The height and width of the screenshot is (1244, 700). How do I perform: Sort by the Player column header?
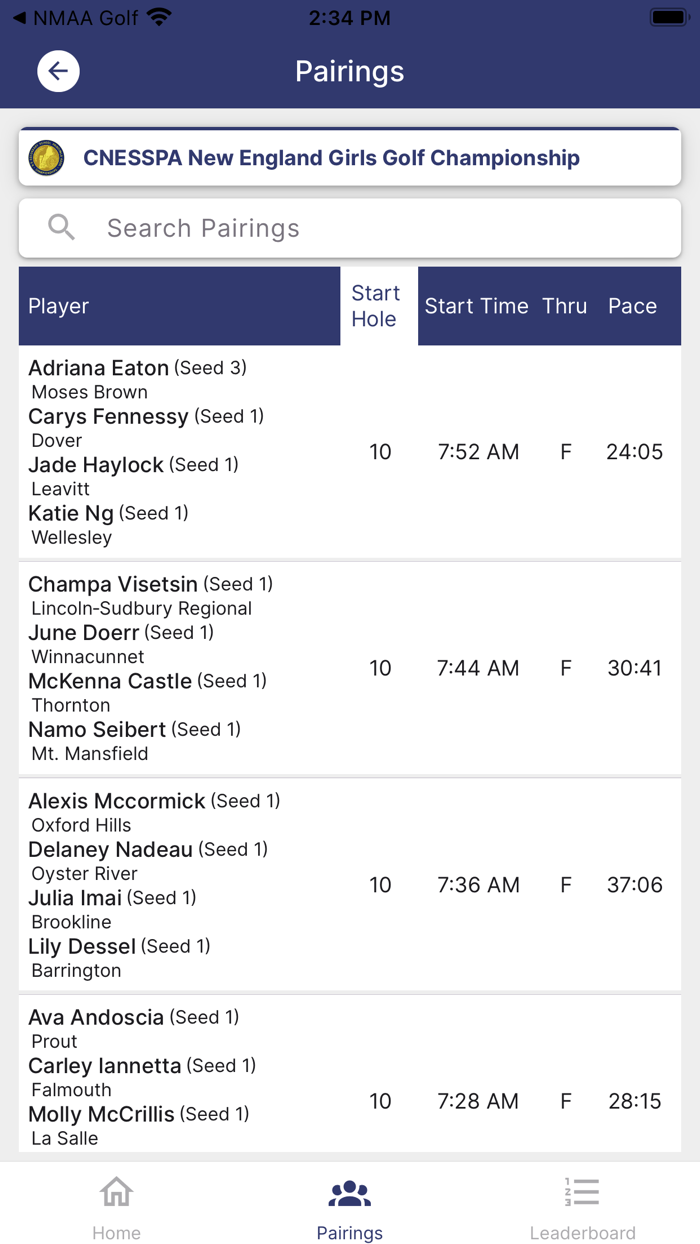point(58,306)
